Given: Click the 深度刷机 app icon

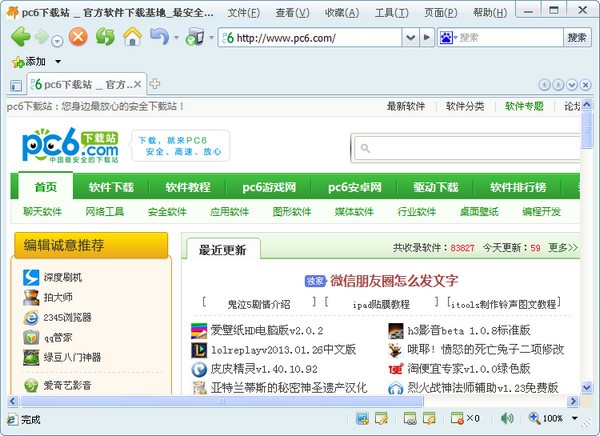Looking at the screenshot, I should [31, 277].
